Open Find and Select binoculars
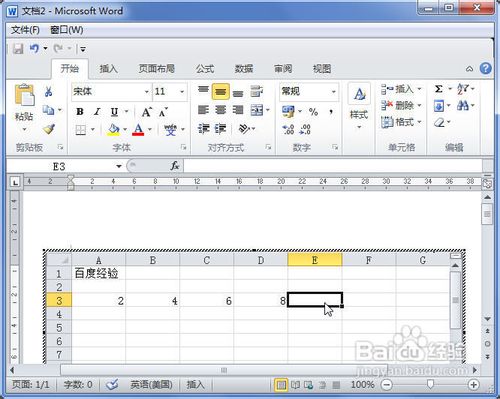This screenshot has height=399, width=500. click(462, 106)
